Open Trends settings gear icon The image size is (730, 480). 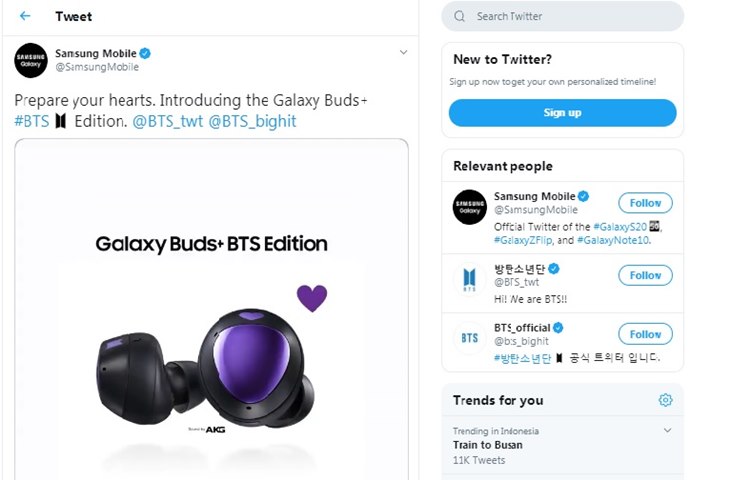665,400
